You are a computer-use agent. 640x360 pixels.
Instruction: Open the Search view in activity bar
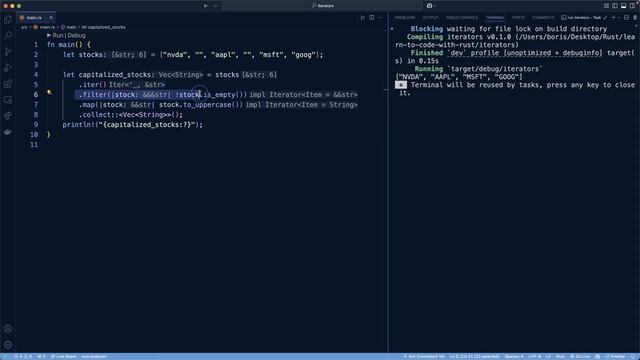tap(8, 36)
